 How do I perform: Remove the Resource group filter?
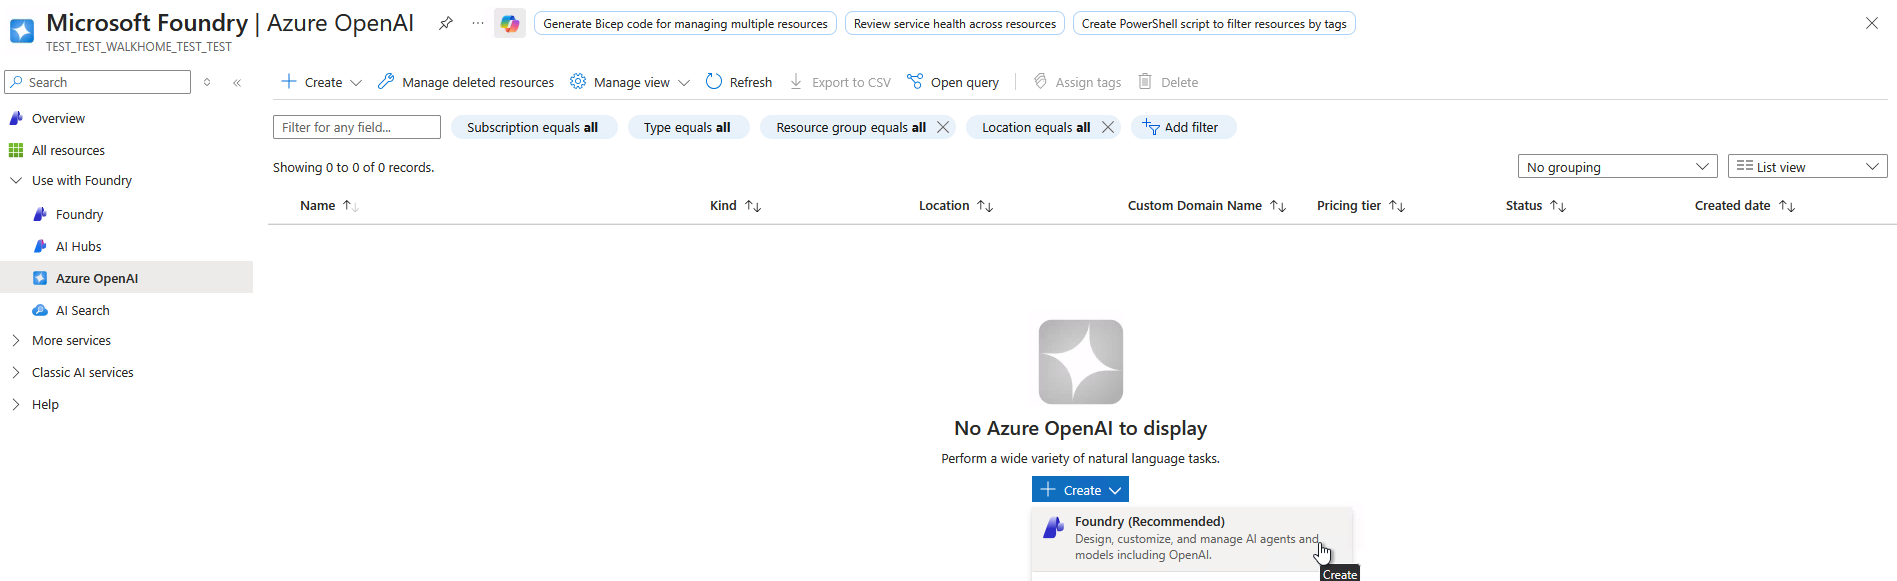point(943,127)
